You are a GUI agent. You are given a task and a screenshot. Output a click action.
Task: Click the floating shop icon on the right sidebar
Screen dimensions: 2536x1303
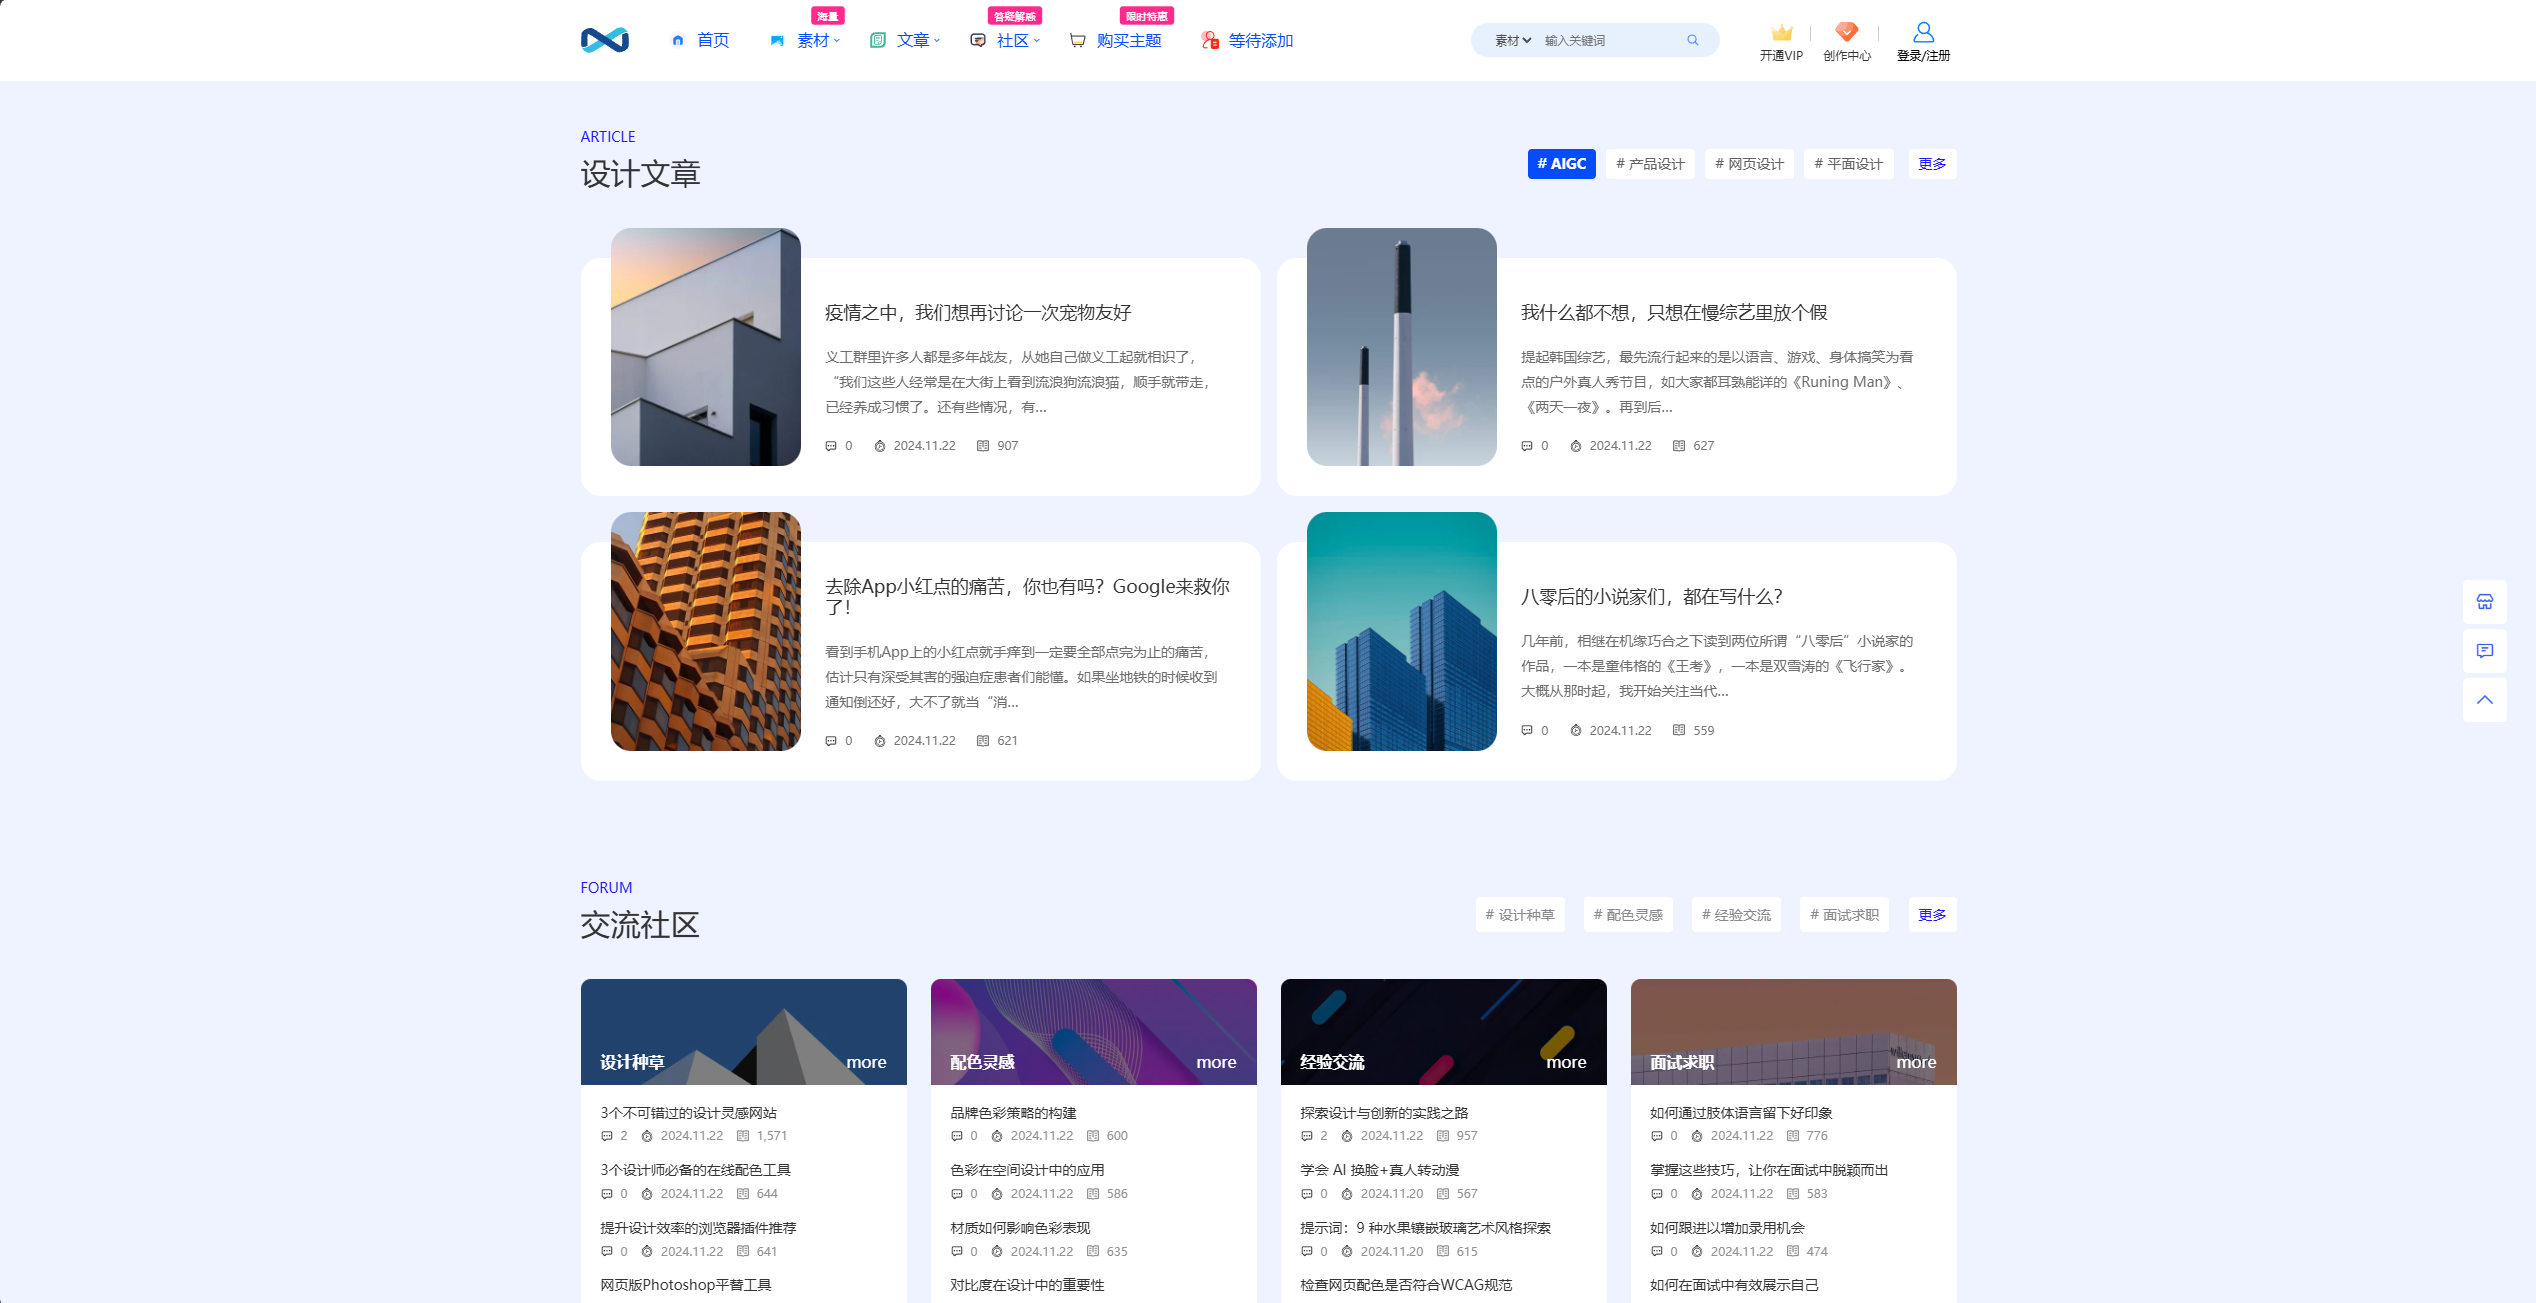2484,601
